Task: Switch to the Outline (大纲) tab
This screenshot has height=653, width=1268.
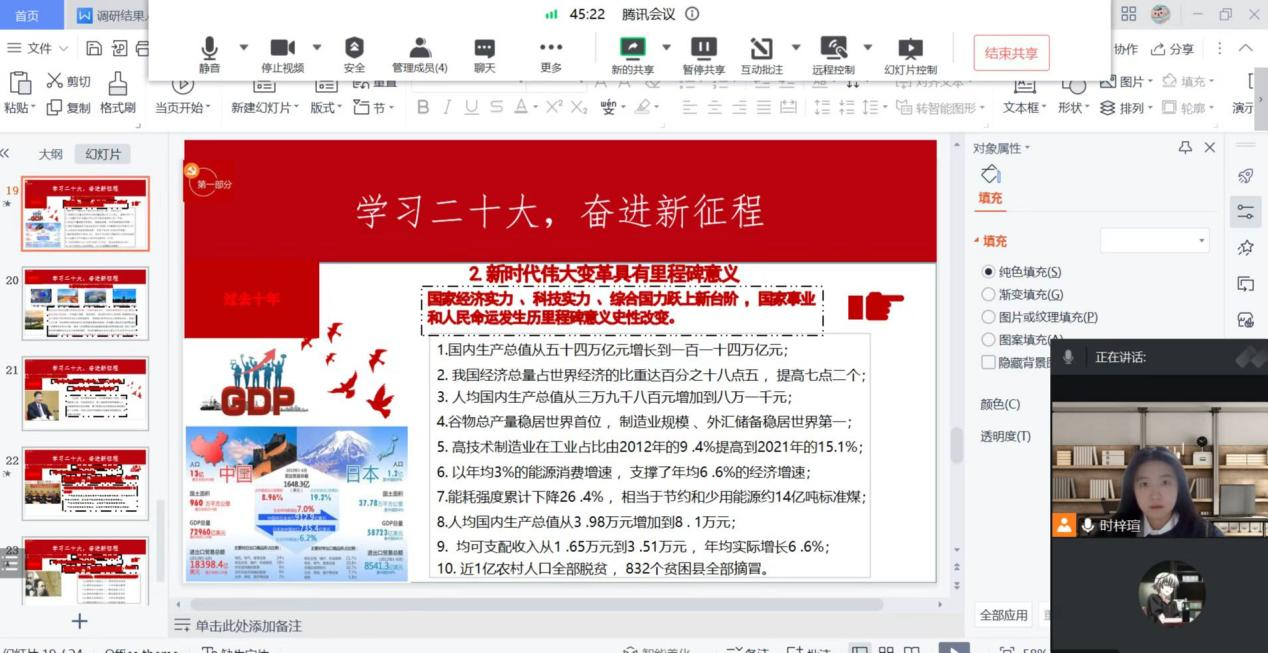Action: pos(50,154)
